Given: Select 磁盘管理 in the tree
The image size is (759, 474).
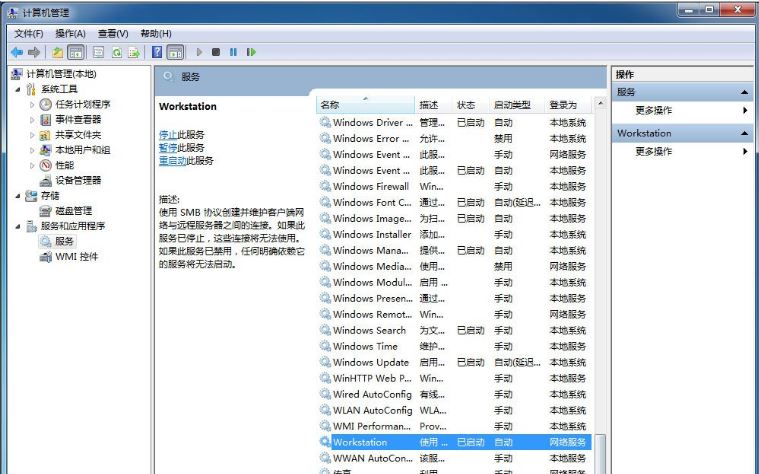Looking at the screenshot, I should tap(74, 211).
